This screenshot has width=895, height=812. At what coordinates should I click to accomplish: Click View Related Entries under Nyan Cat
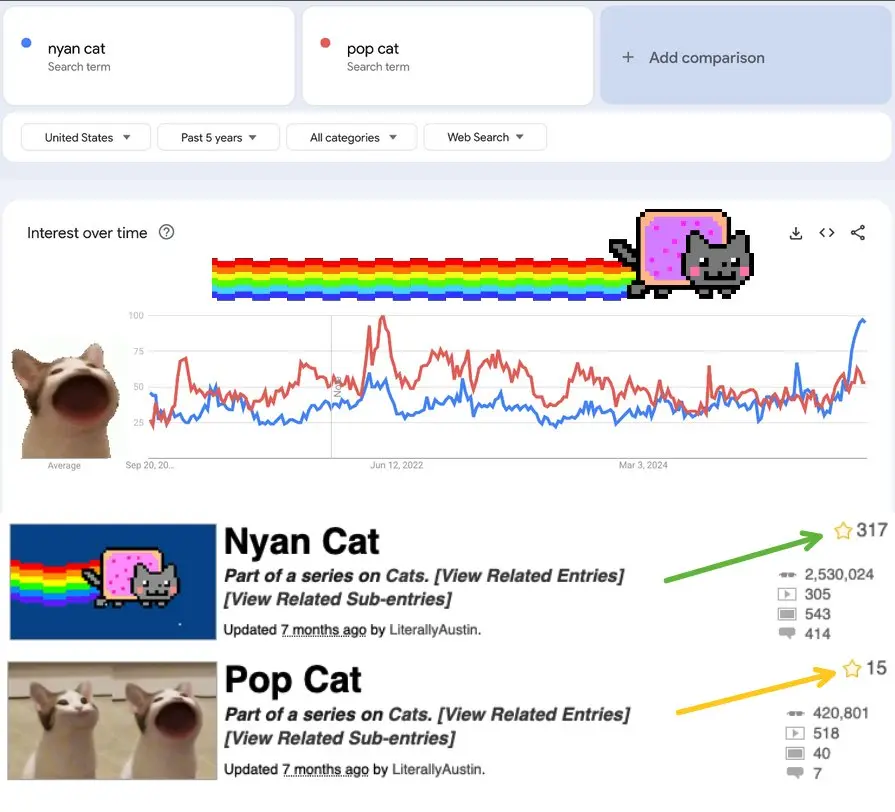point(529,576)
